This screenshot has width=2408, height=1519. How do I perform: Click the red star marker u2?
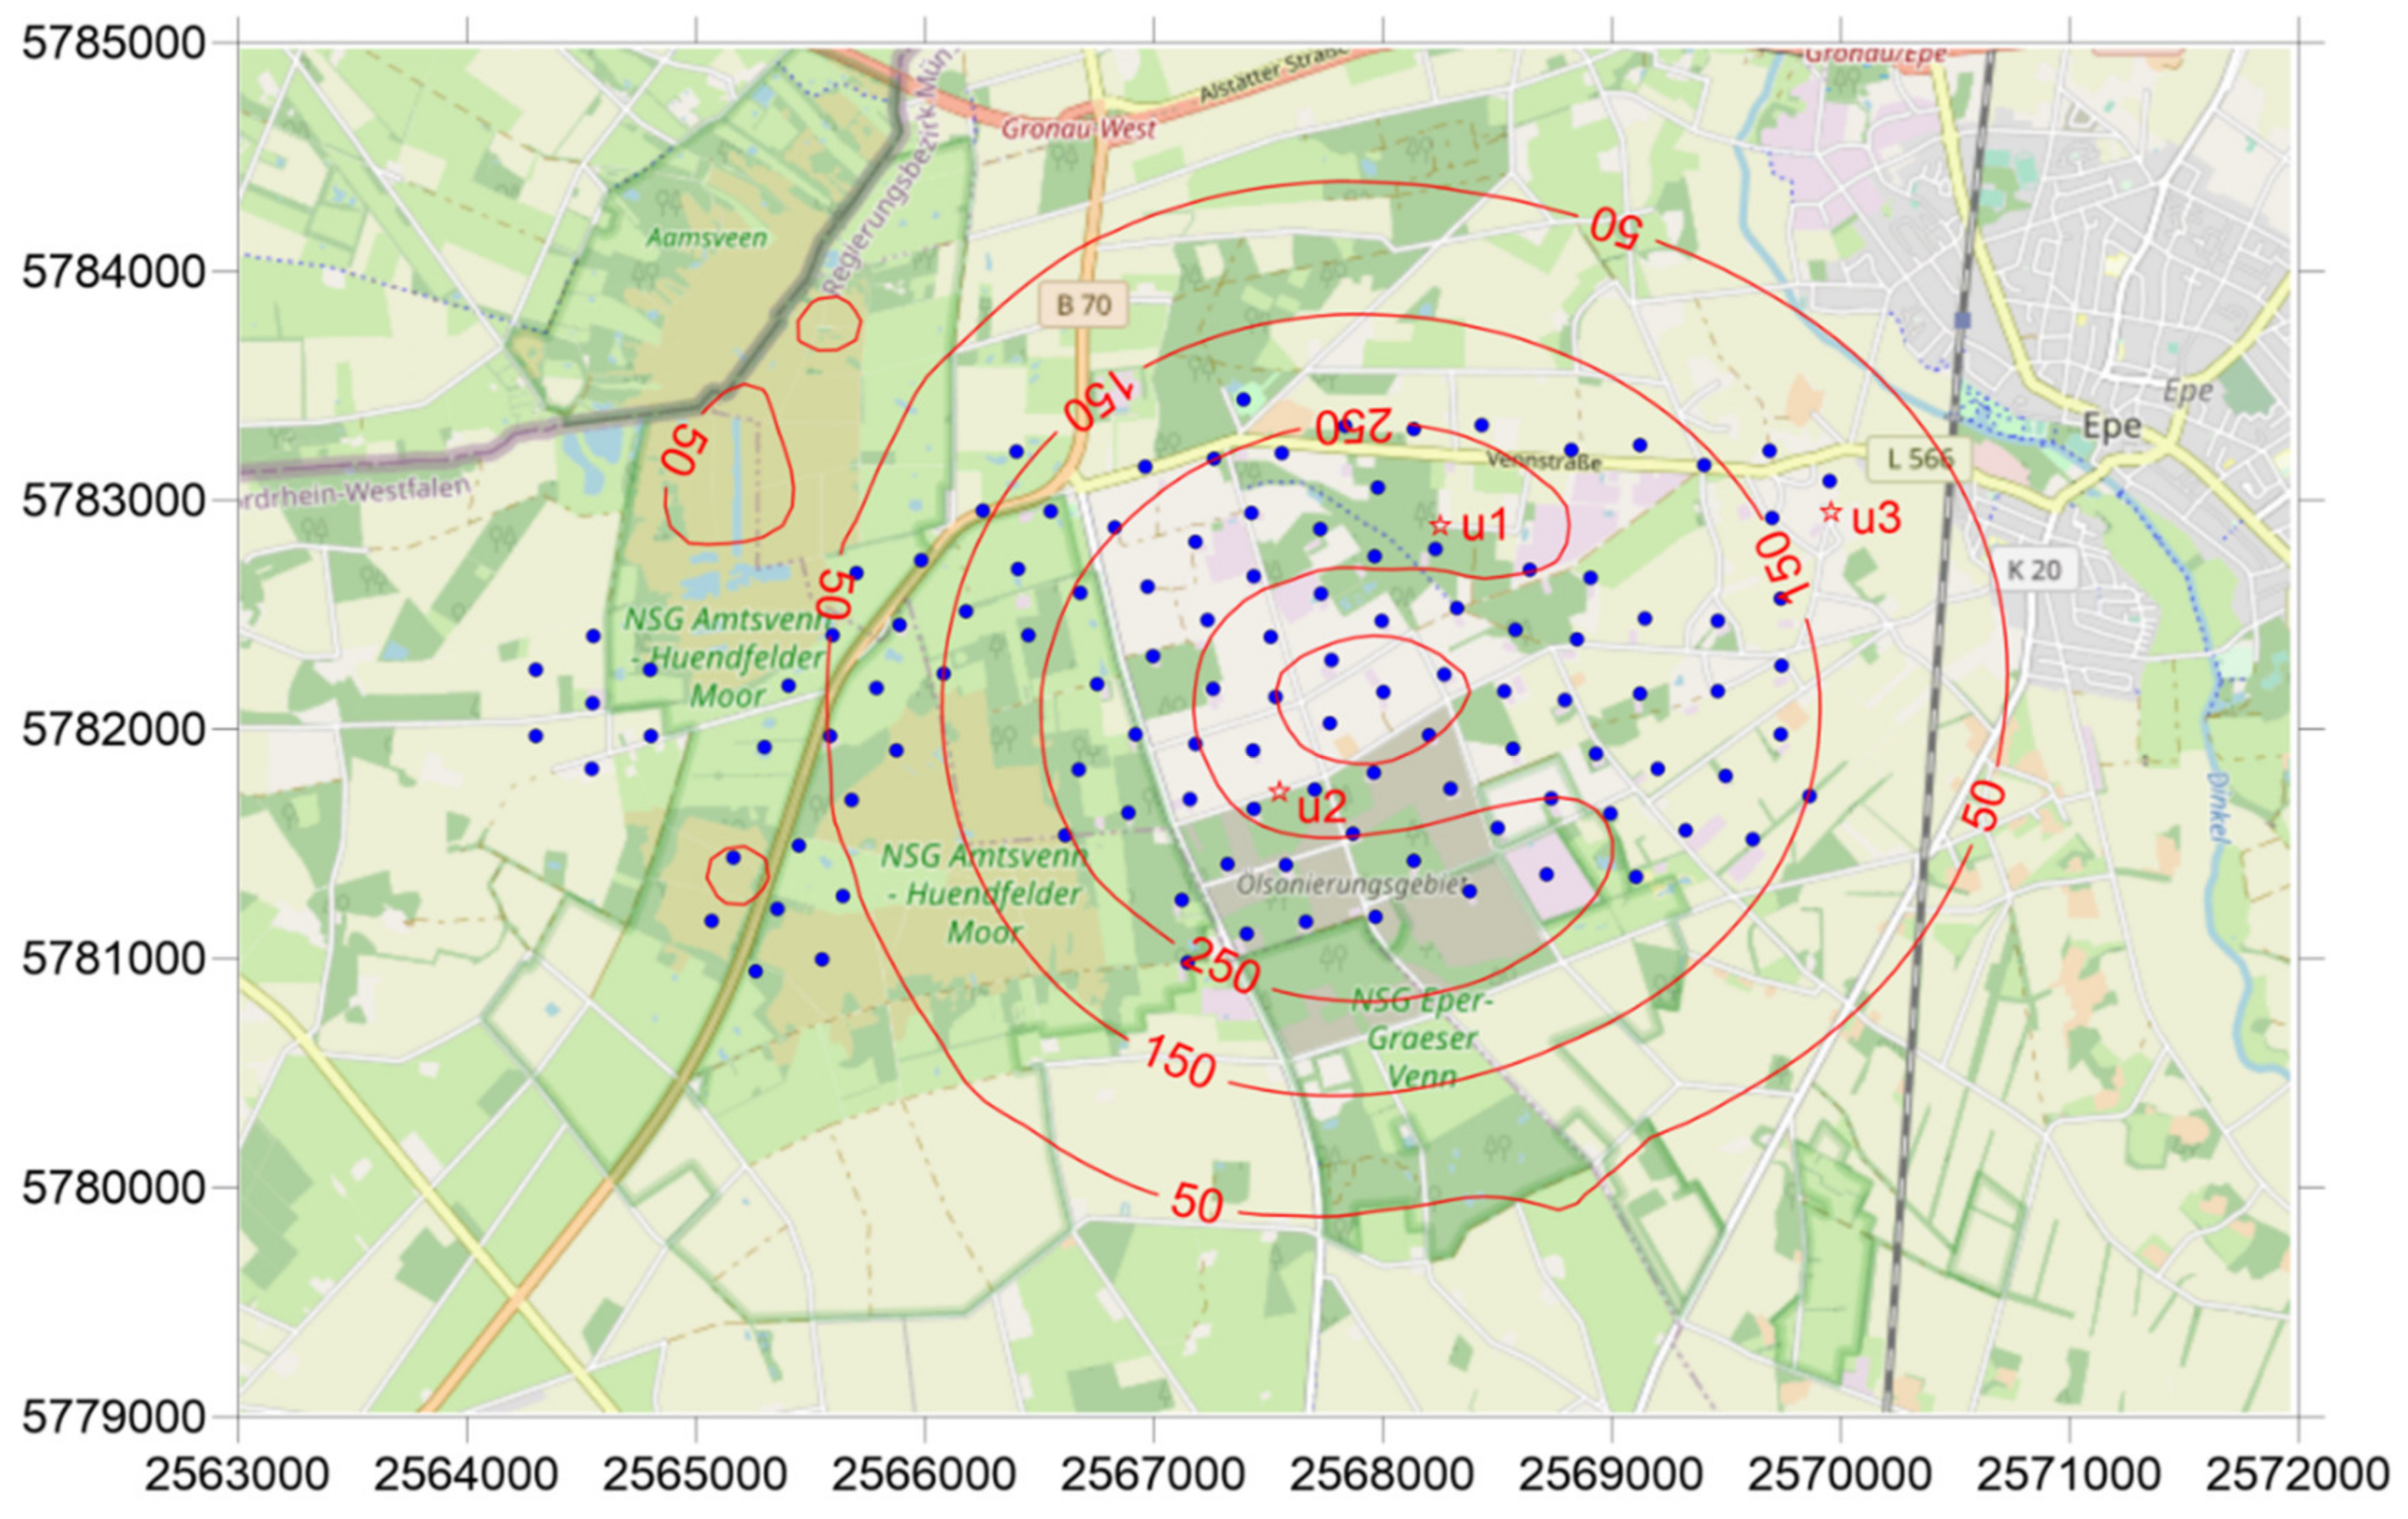[1279, 792]
